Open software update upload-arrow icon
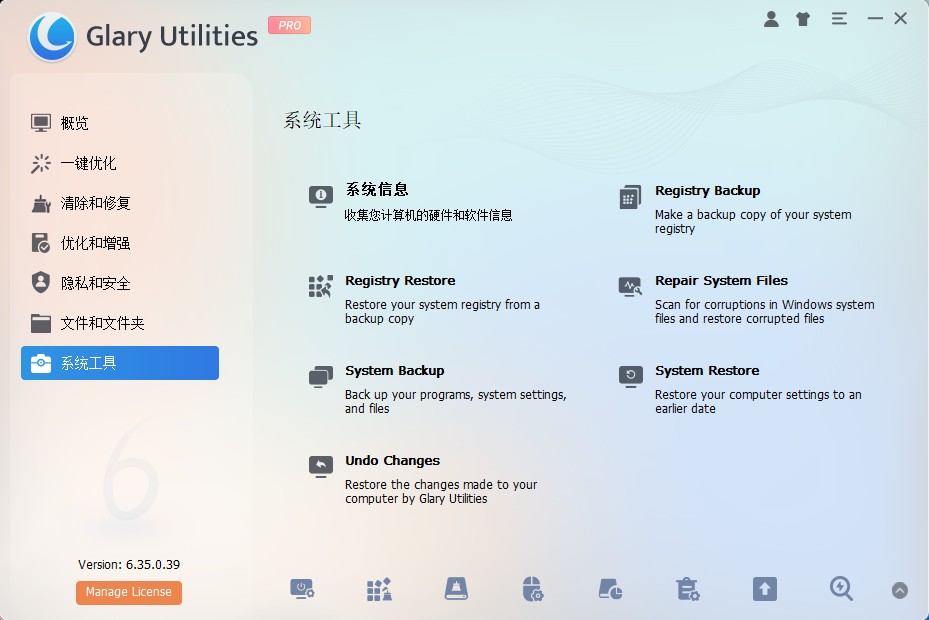The height and width of the screenshot is (620, 929). (764, 589)
